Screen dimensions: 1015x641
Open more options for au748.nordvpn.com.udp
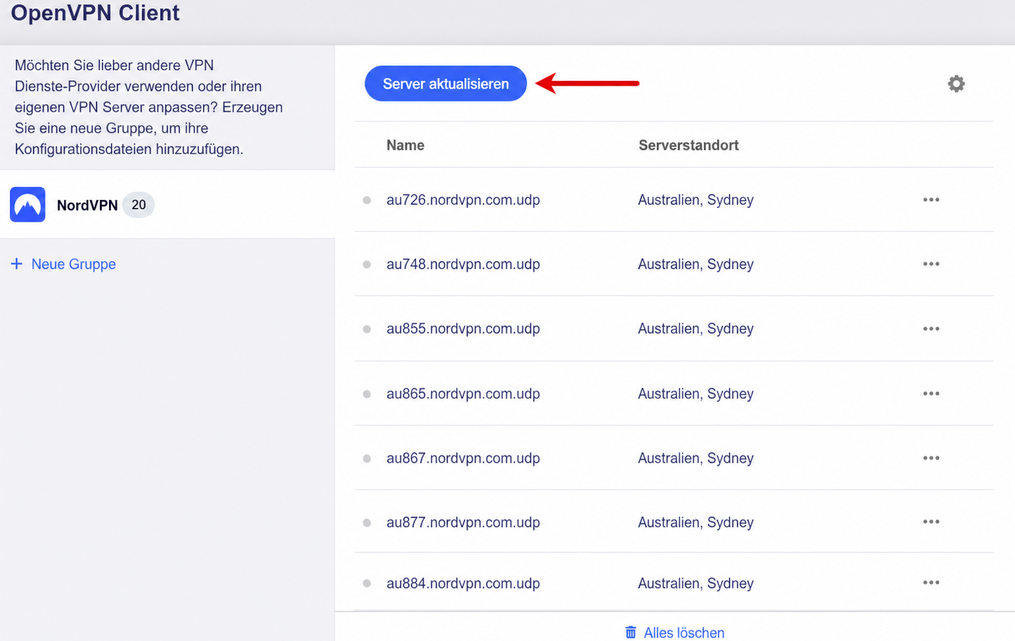[x=931, y=264]
